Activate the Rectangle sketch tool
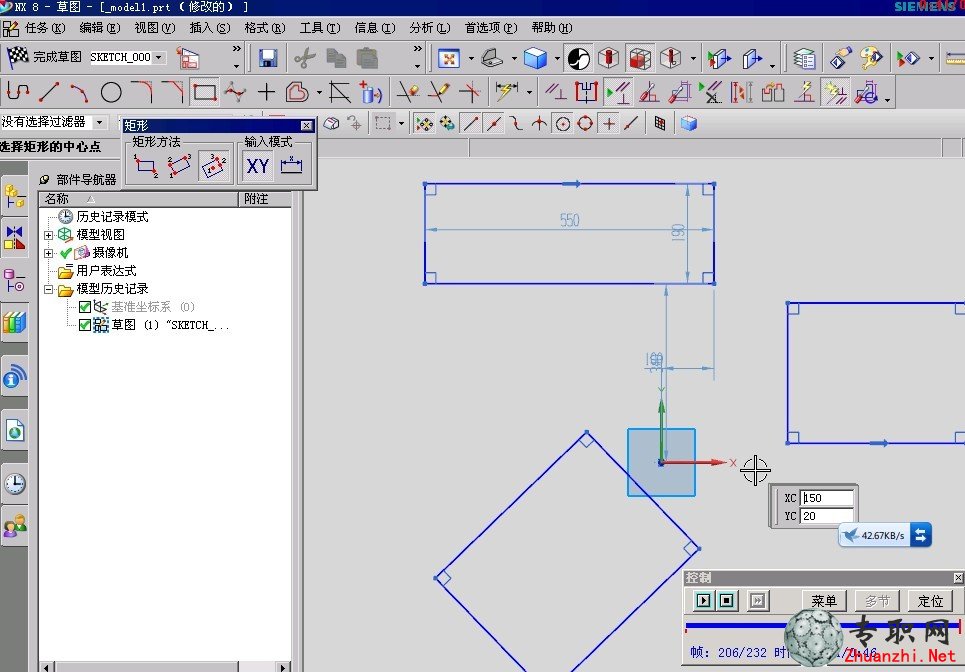Viewport: 965px width, 672px height. click(204, 92)
